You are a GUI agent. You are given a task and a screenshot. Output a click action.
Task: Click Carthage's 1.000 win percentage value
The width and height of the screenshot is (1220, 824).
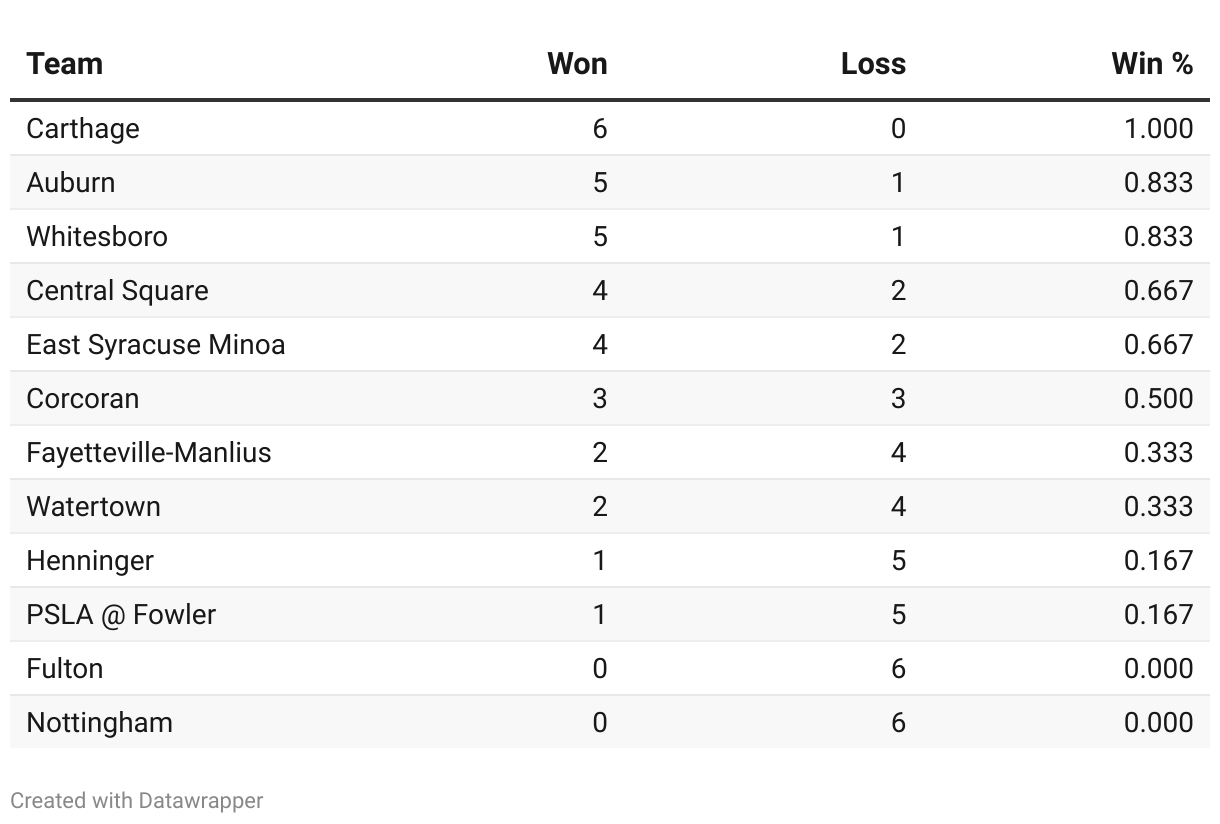coord(1158,128)
